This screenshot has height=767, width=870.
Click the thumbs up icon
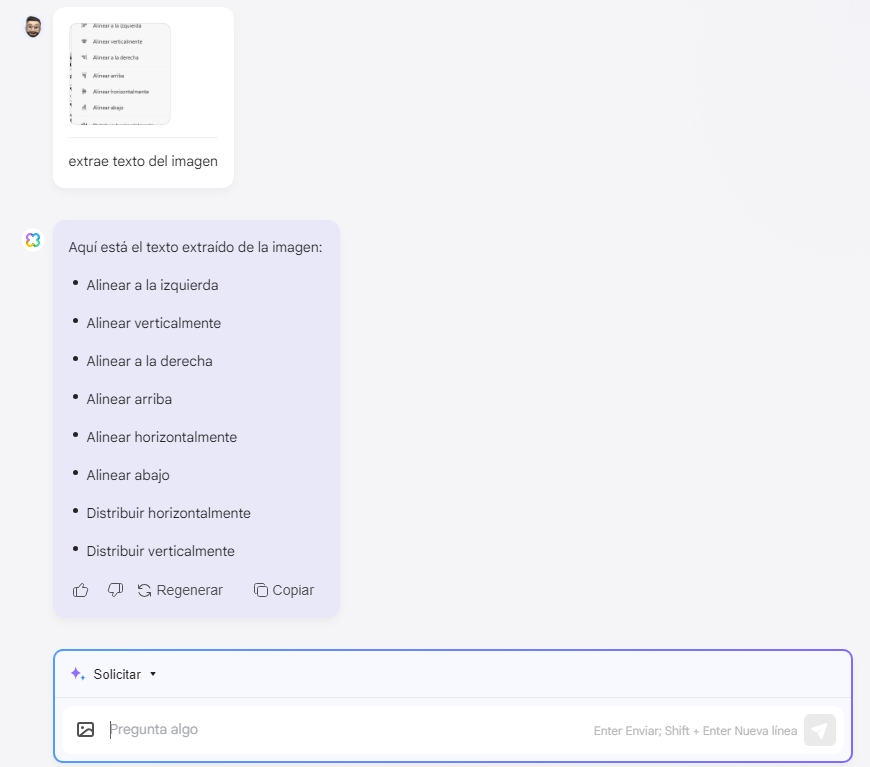[80, 590]
